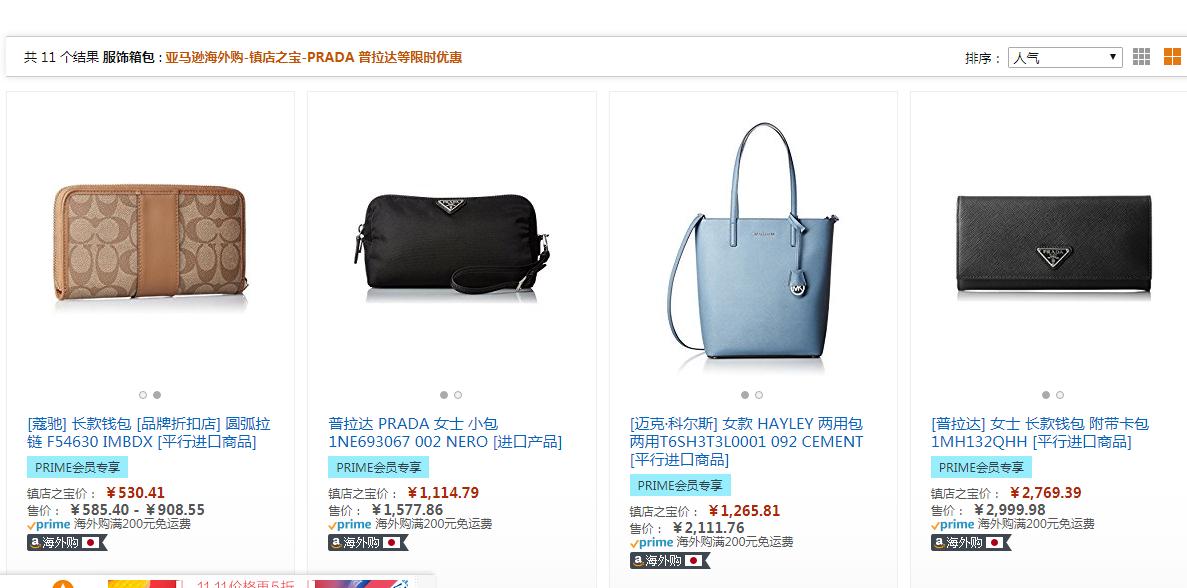Click prime logo under Michael Kors price
1187x588 pixels.
(651, 543)
